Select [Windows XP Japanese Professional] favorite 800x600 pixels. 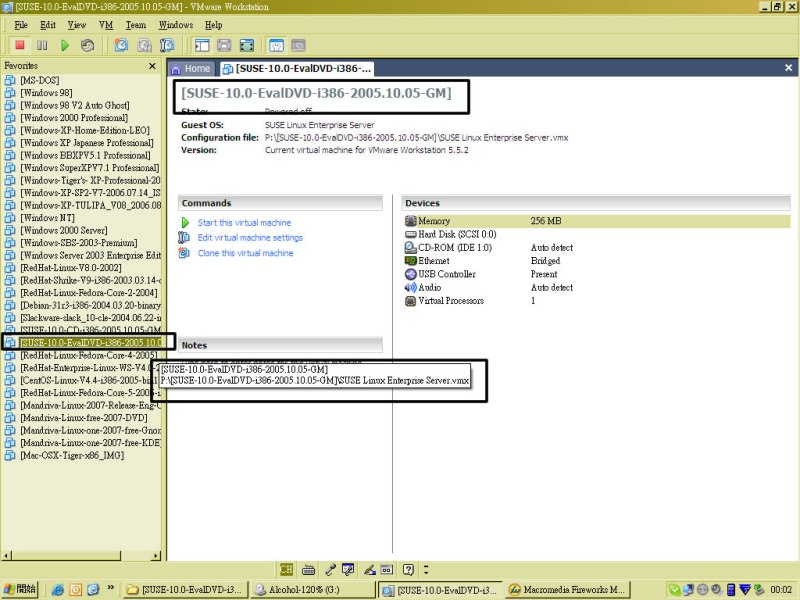87,143
